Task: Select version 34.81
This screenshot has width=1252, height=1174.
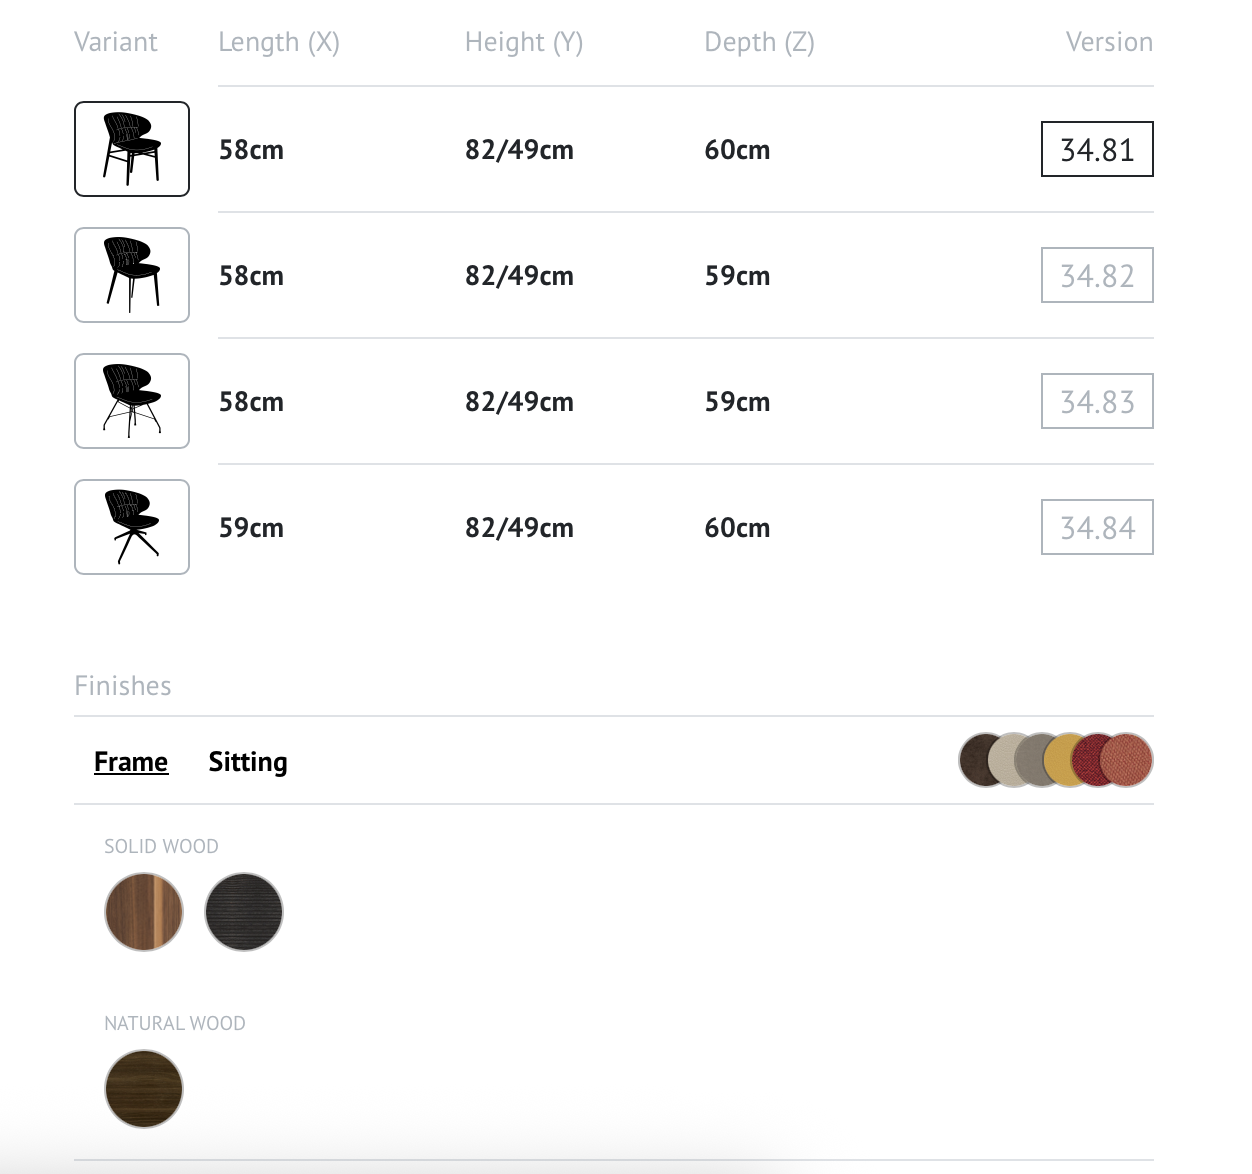Action: click(1097, 149)
